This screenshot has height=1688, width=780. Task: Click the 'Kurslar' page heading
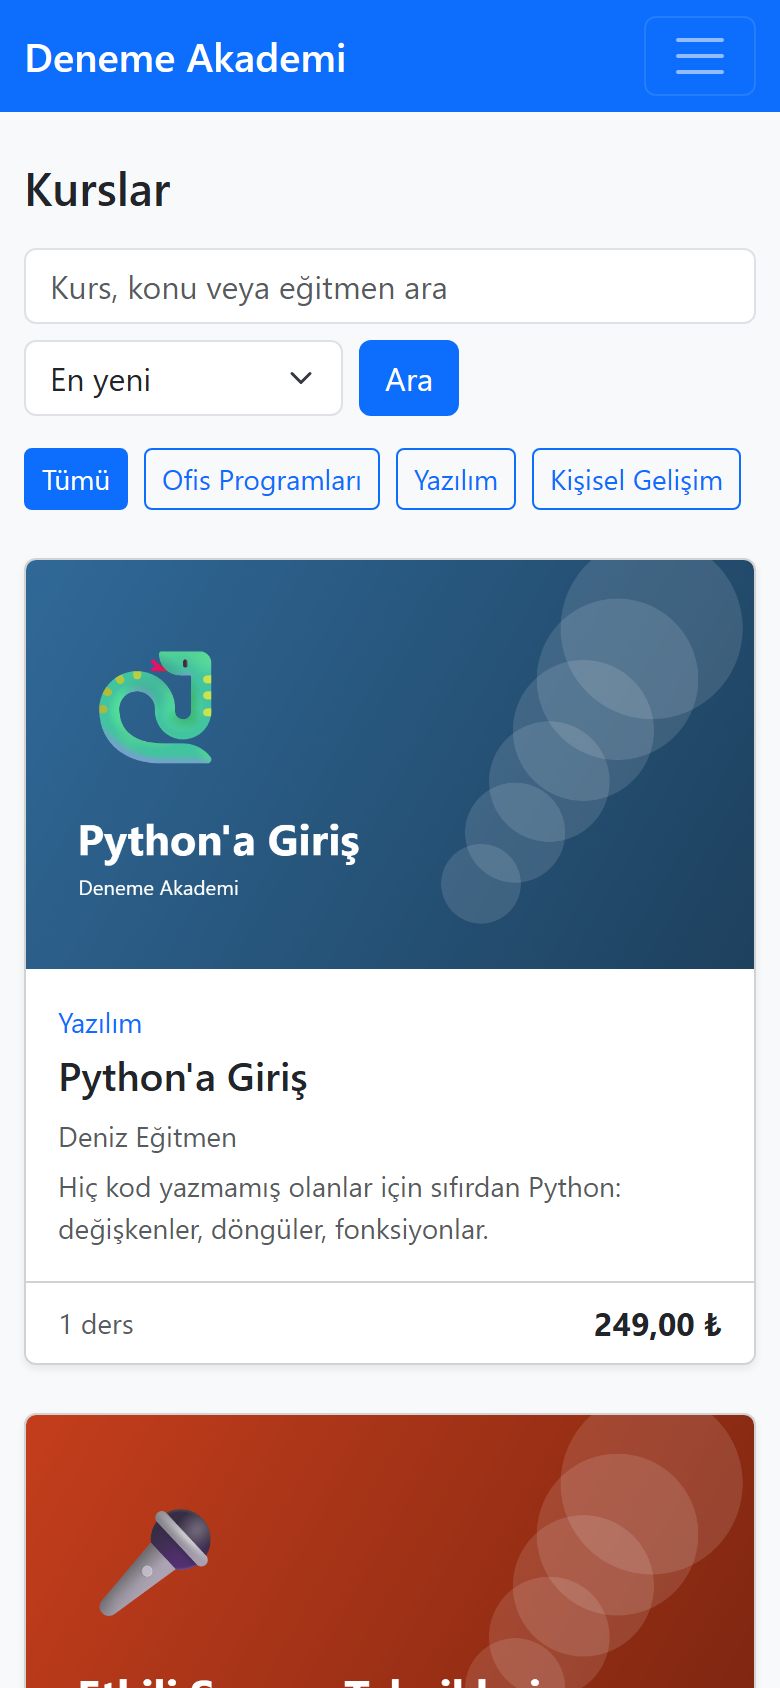coord(98,190)
